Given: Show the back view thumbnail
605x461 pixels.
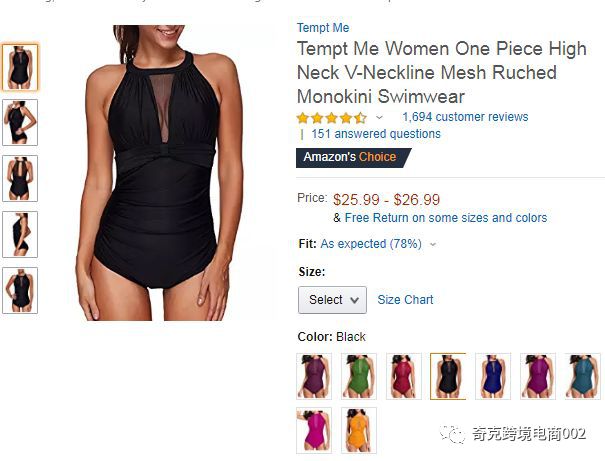Looking at the screenshot, I should pos(20,179).
